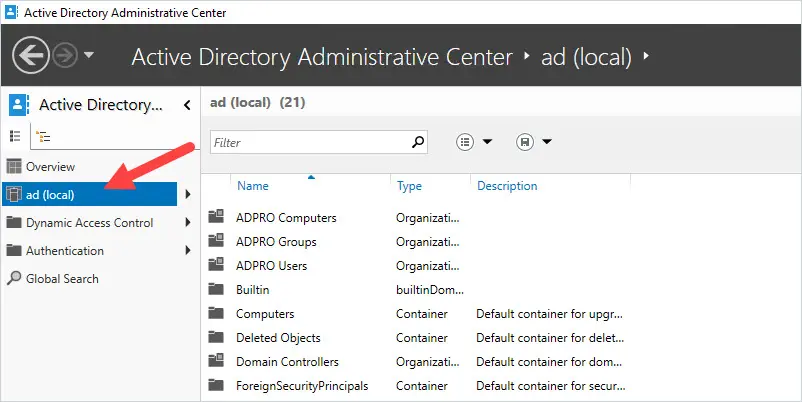Viewport: 802px width, 402px height.
Task: Select the ADPRO Groups row
Action: [x=417, y=242]
